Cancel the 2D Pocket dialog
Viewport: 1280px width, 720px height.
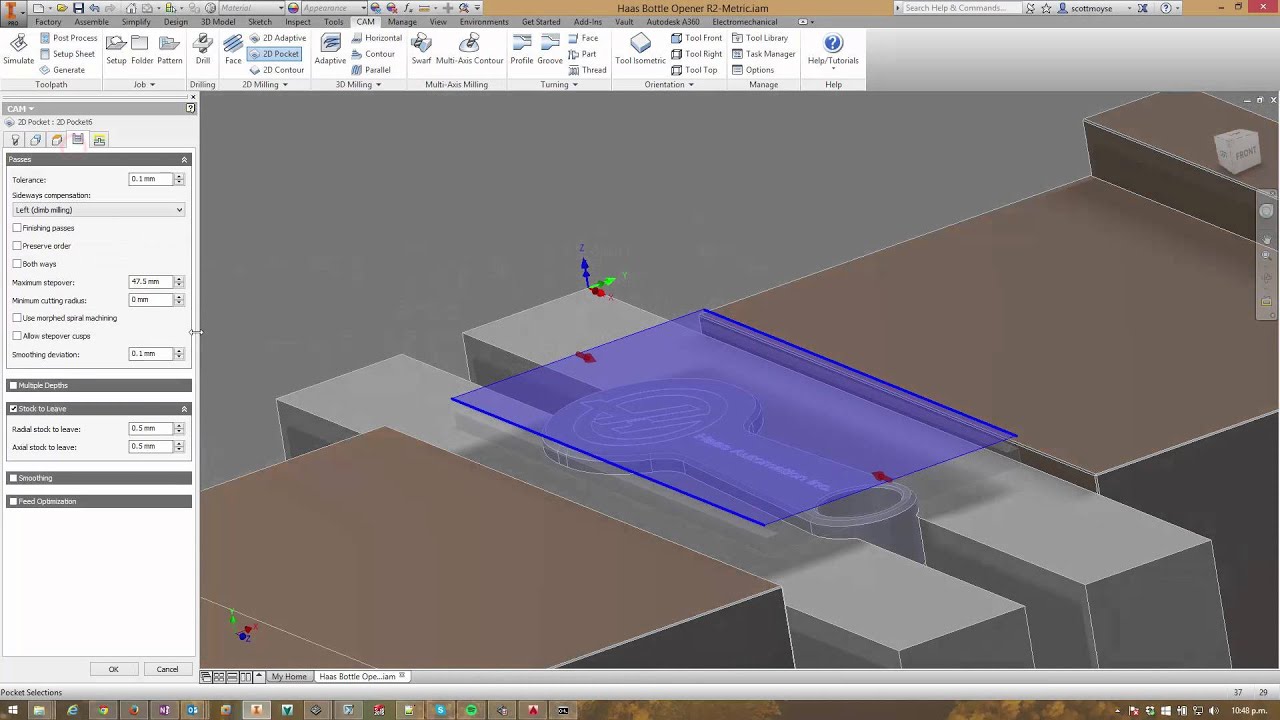click(167, 669)
